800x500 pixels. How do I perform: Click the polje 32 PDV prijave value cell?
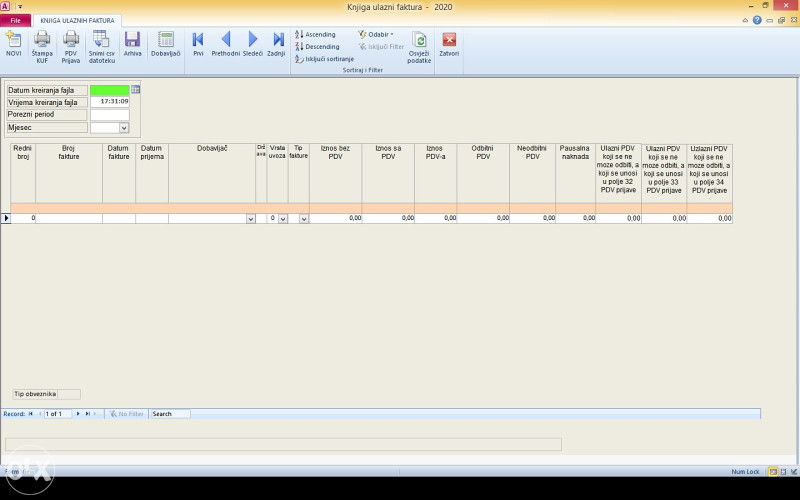(x=618, y=218)
